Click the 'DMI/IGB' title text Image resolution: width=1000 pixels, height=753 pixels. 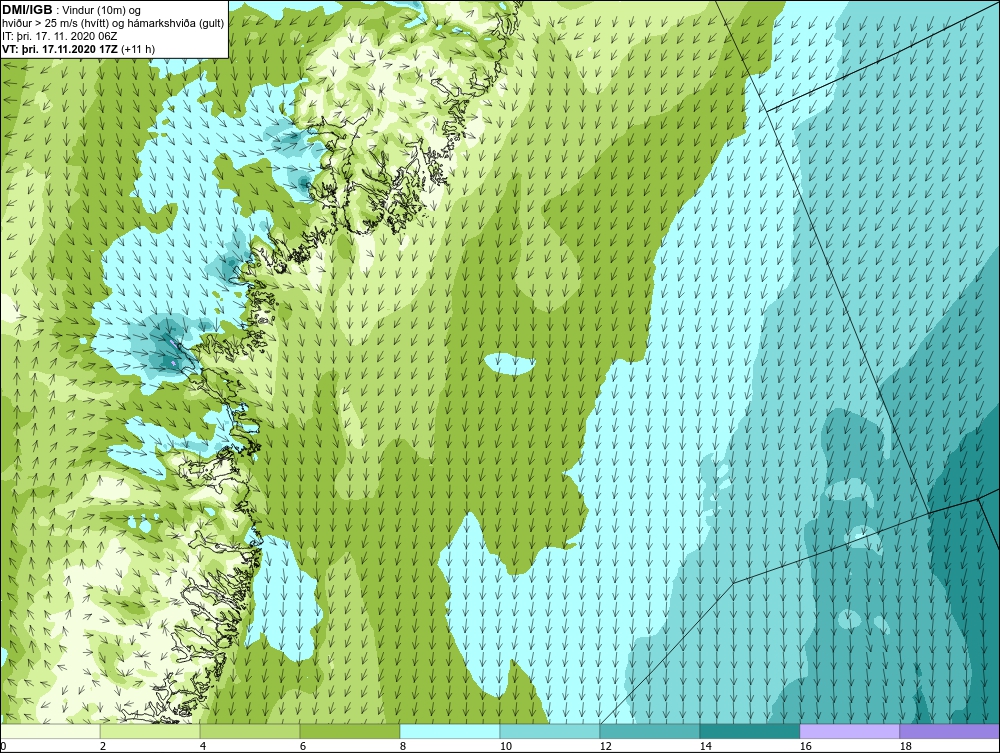point(27,10)
